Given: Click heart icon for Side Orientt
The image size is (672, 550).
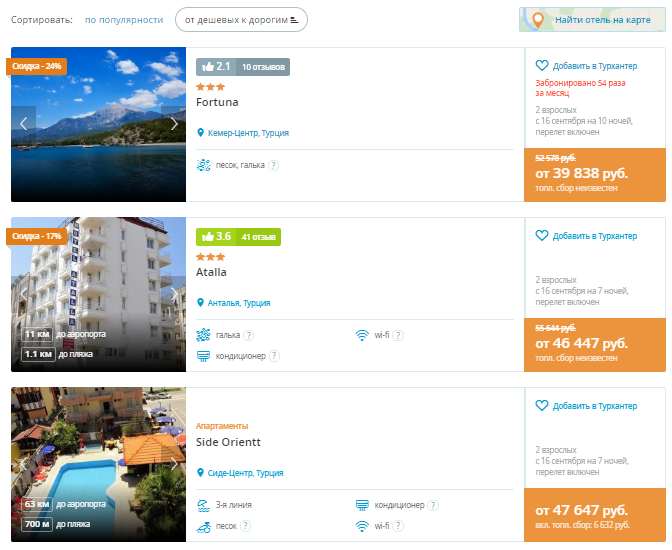Looking at the screenshot, I should point(542,406).
